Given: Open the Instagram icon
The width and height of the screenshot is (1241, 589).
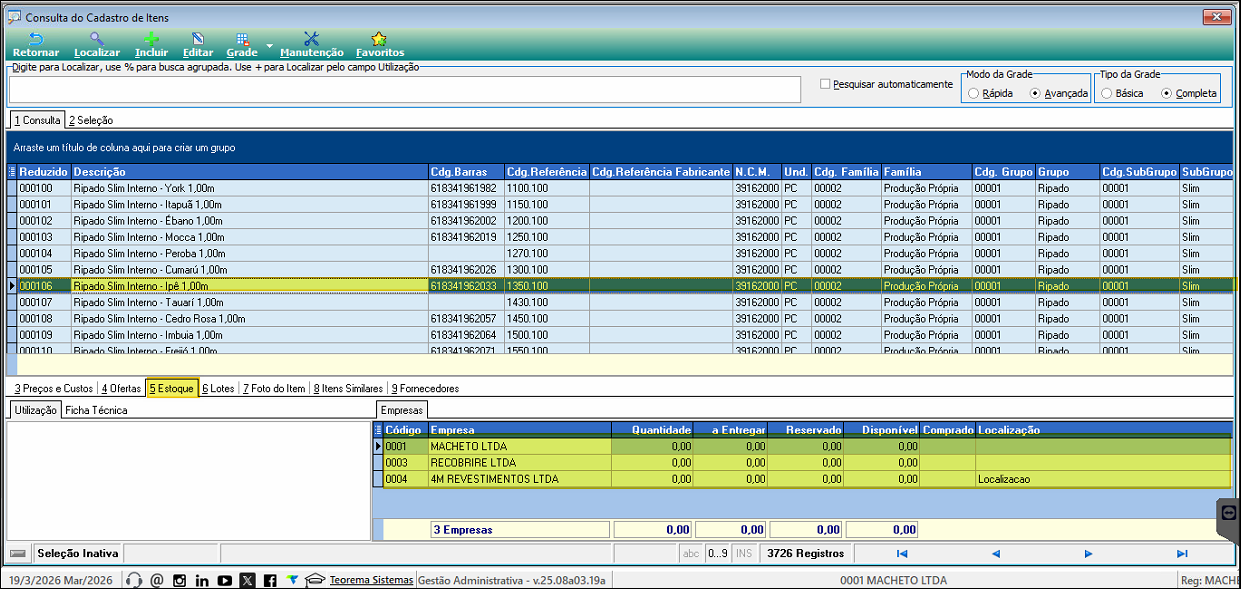Looking at the screenshot, I should tap(180, 580).
